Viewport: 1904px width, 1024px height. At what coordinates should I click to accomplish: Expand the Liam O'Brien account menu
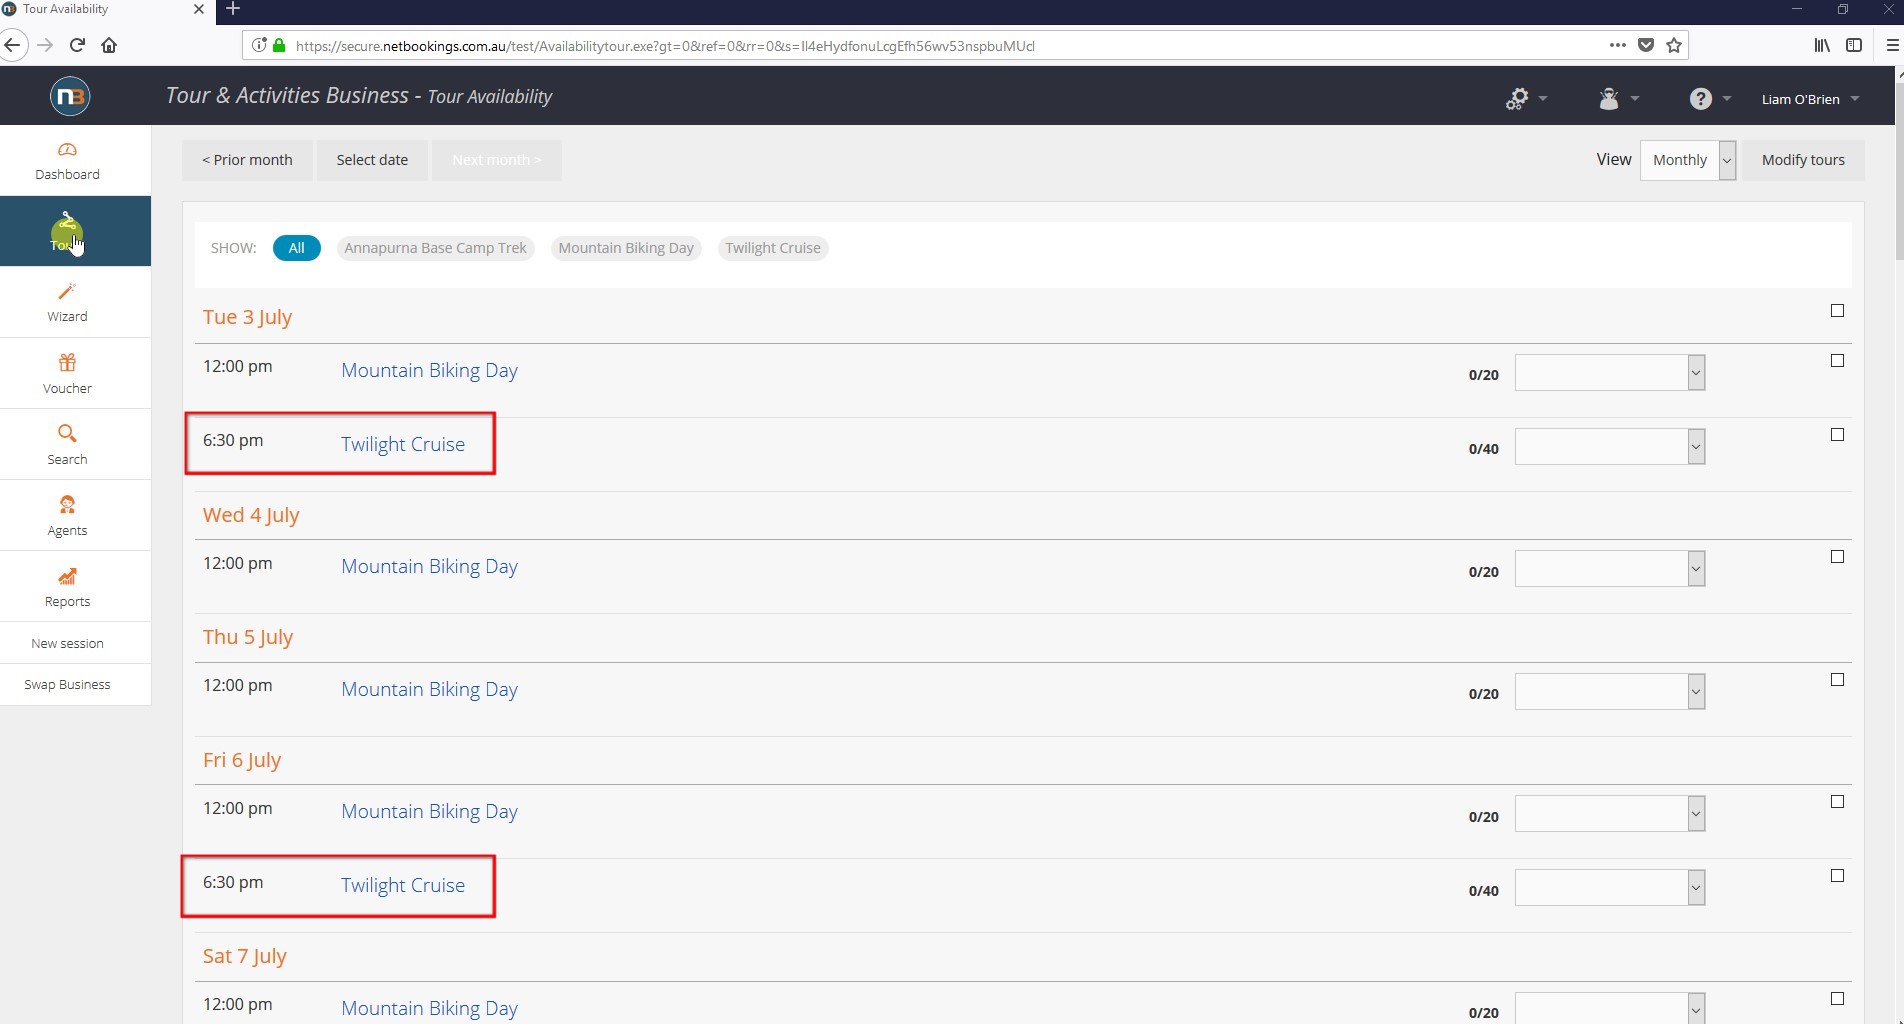[x=1810, y=99]
